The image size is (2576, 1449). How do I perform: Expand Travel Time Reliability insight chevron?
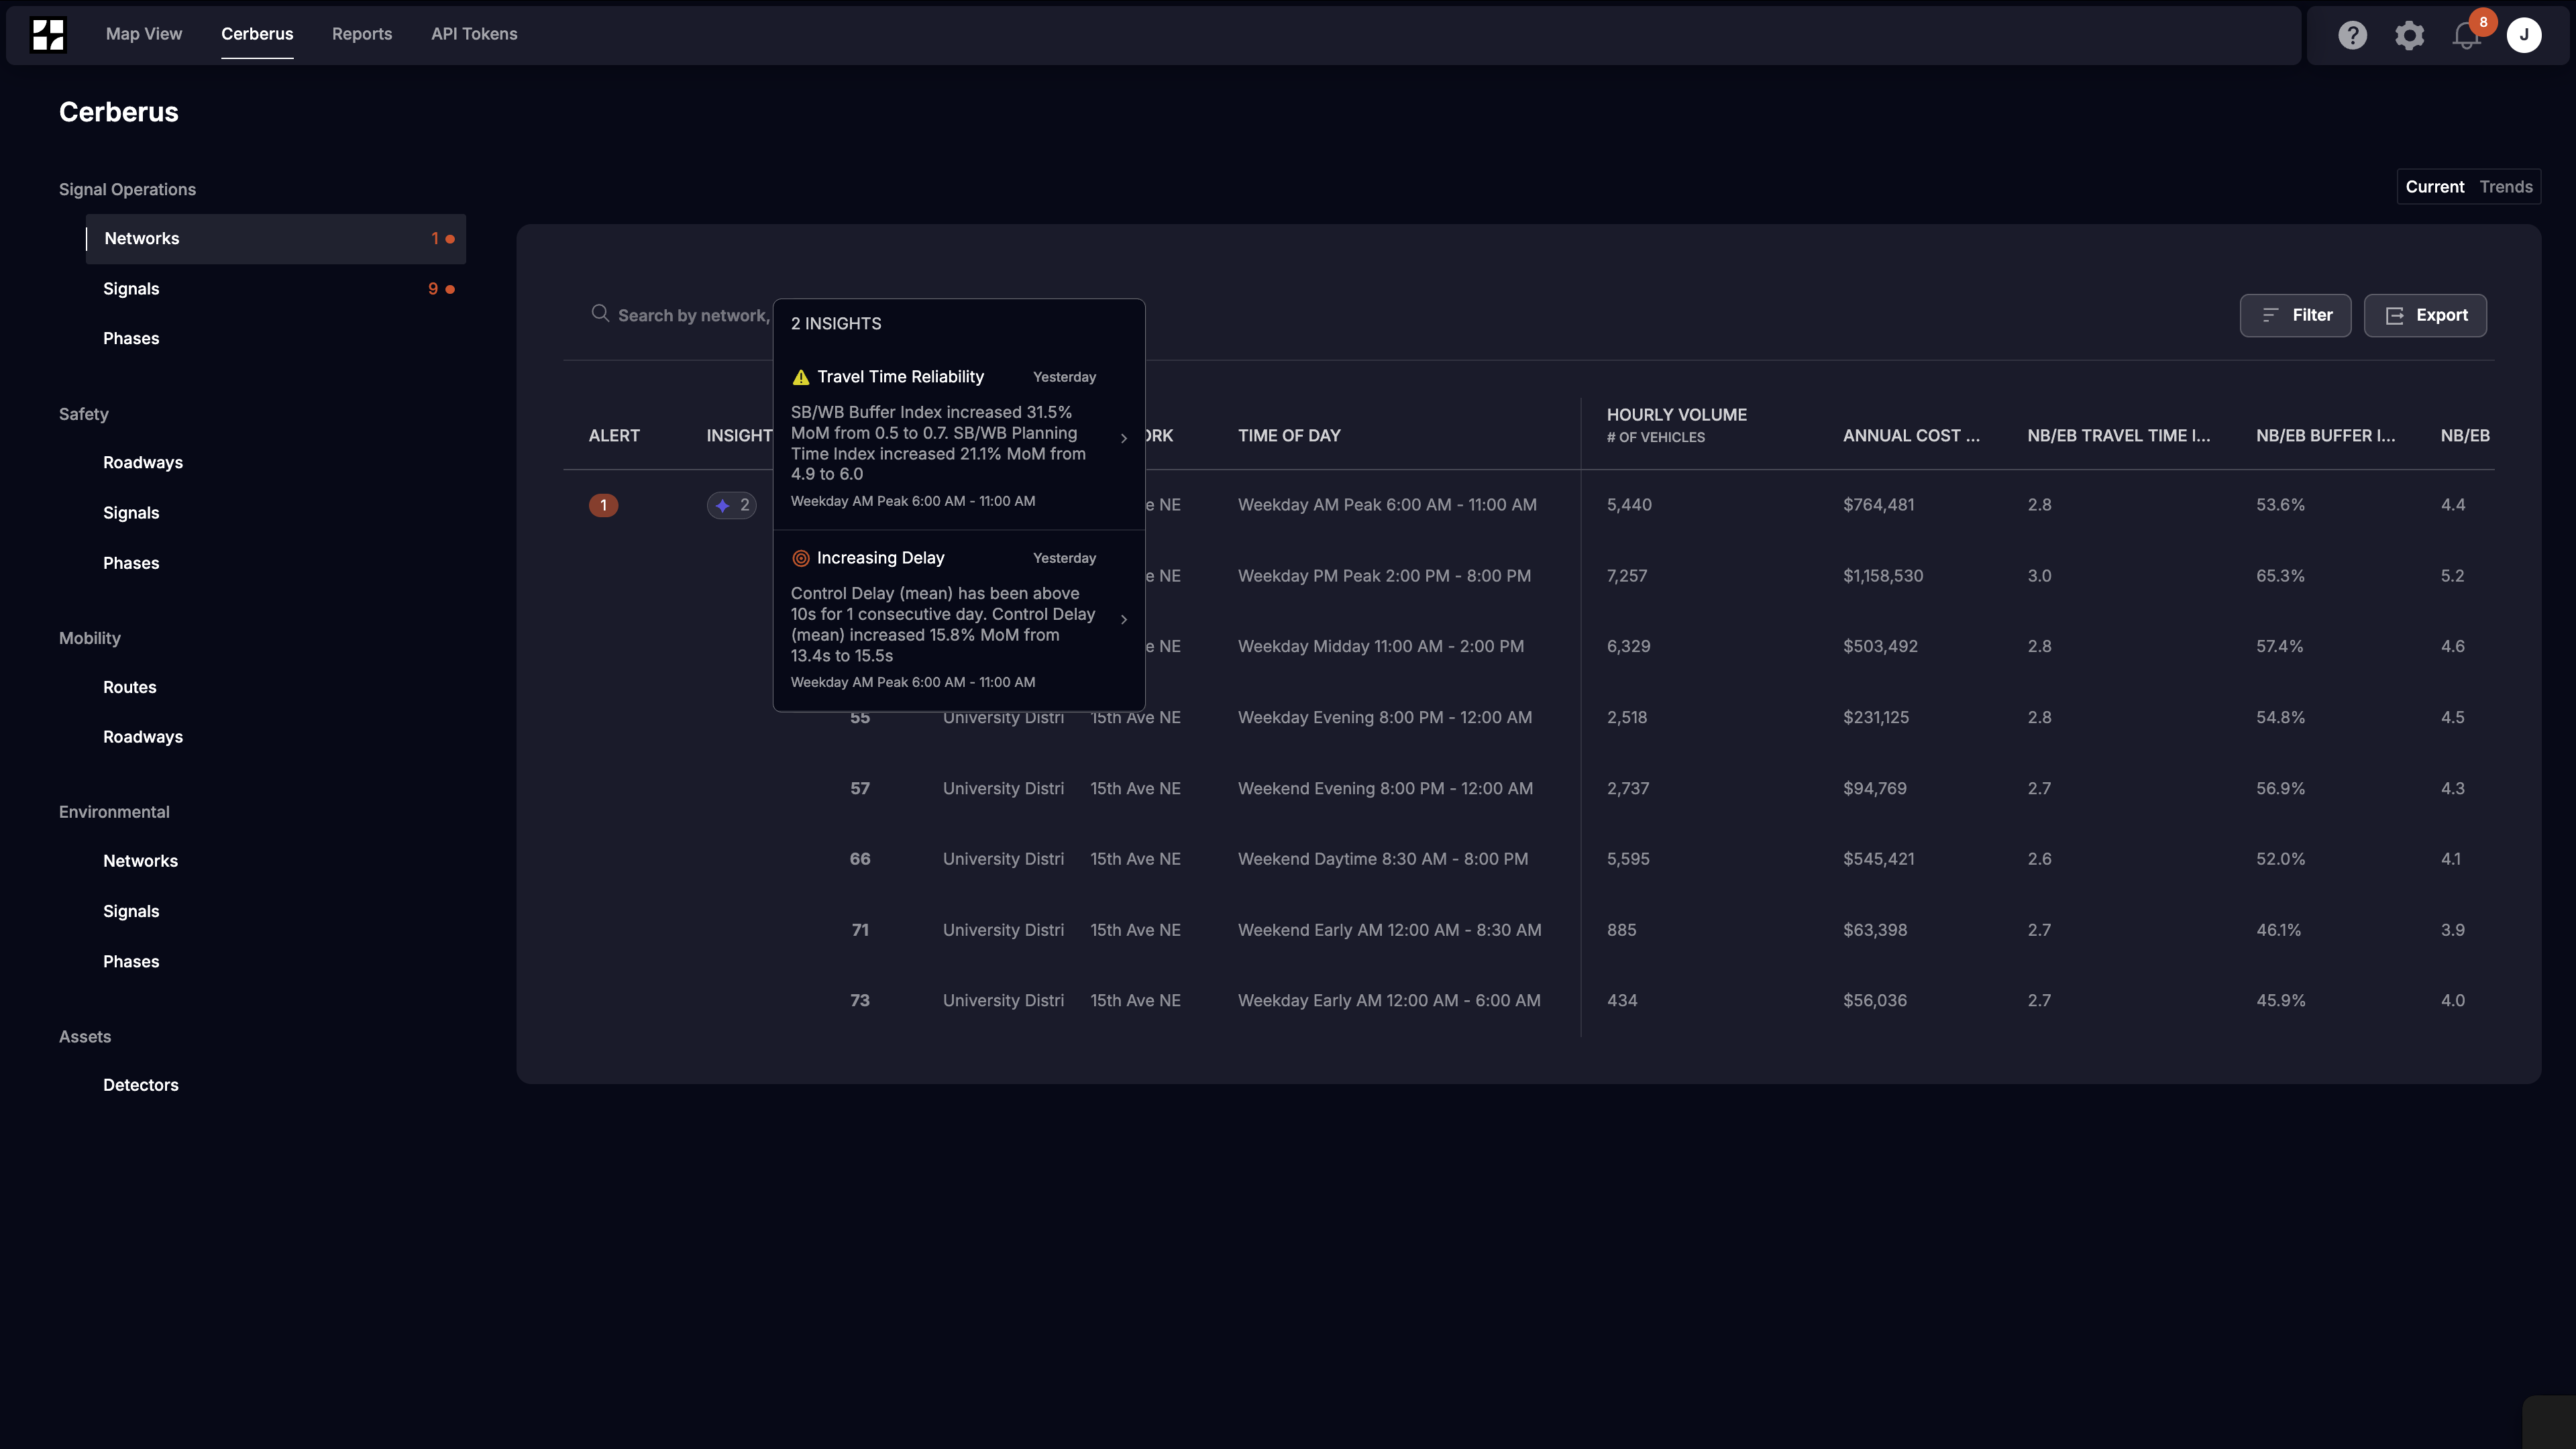tap(1124, 438)
